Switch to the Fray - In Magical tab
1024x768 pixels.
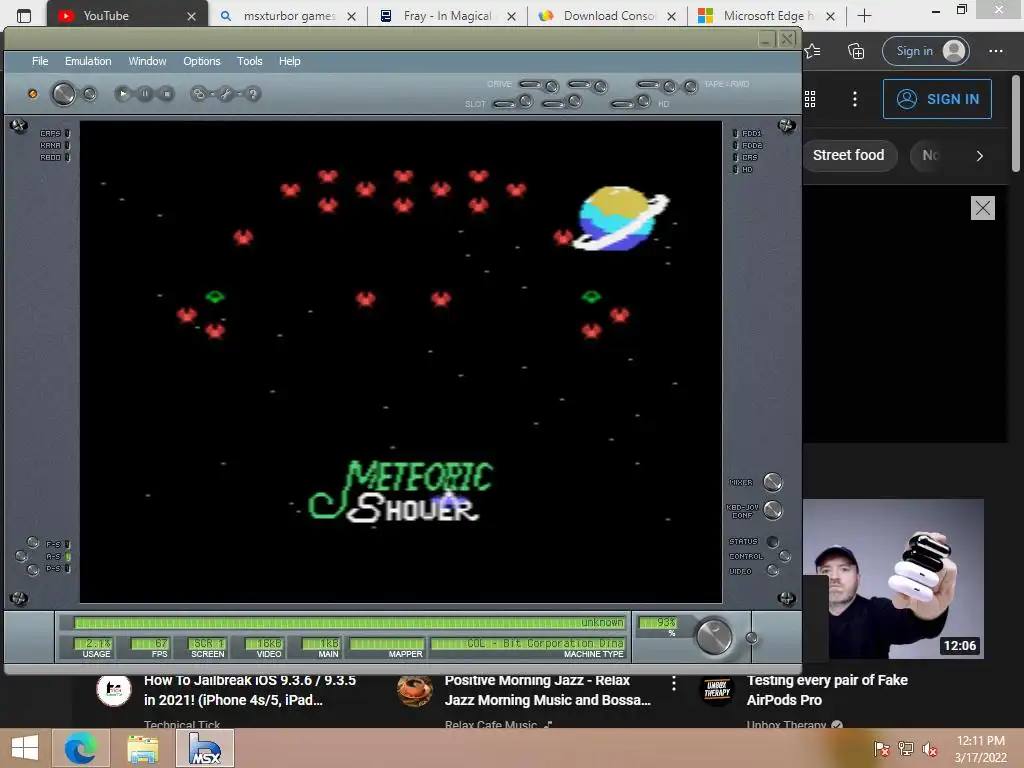pyautogui.click(x=447, y=16)
